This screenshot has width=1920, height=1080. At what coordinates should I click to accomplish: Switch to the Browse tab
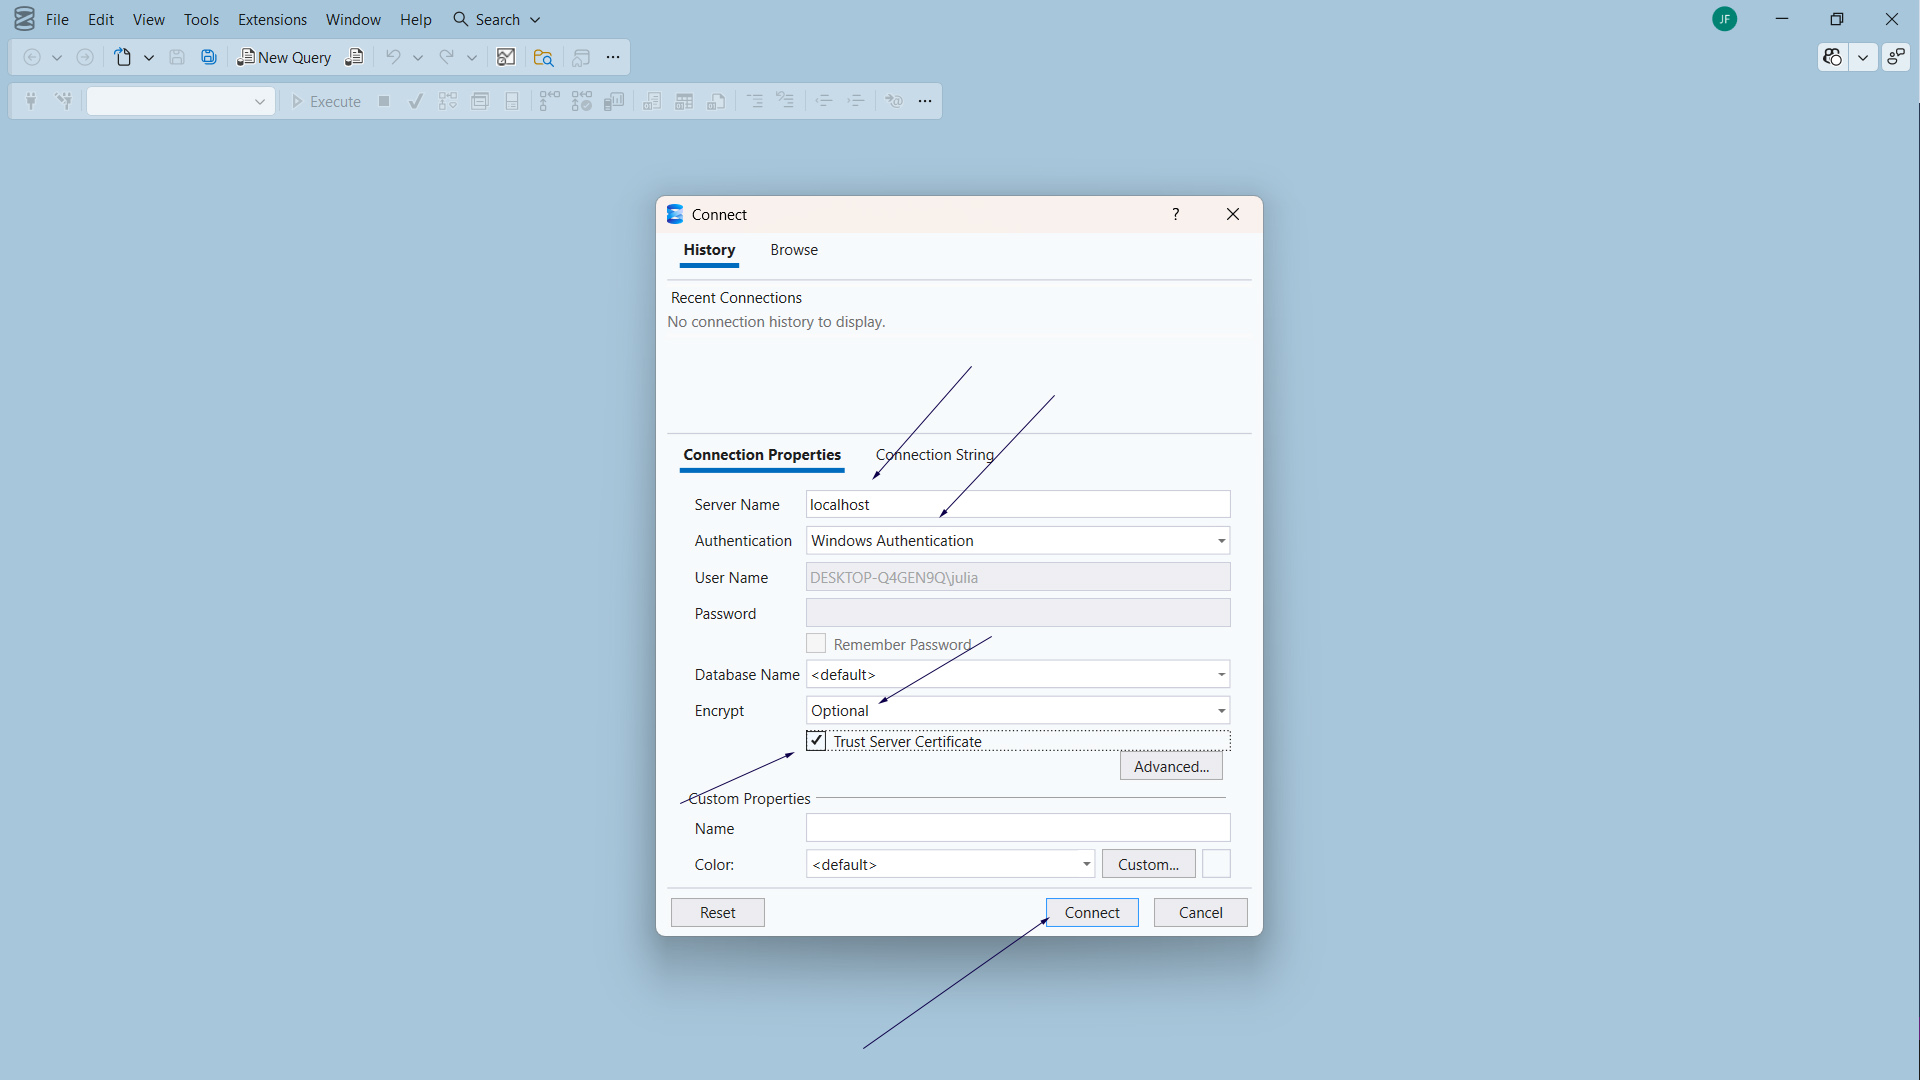(x=794, y=250)
